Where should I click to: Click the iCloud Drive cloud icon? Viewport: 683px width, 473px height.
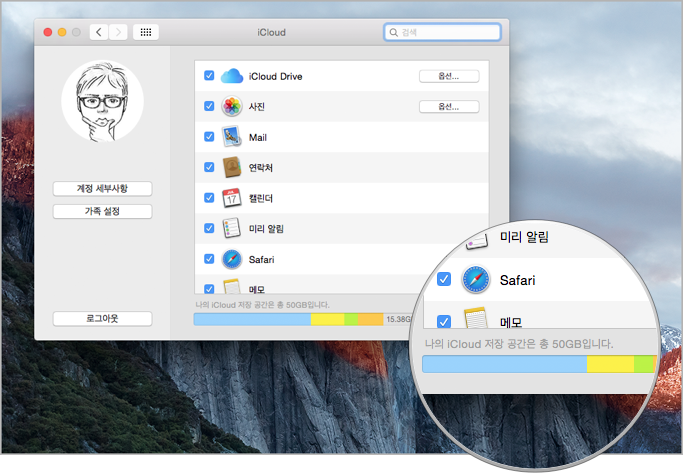pos(232,76)
